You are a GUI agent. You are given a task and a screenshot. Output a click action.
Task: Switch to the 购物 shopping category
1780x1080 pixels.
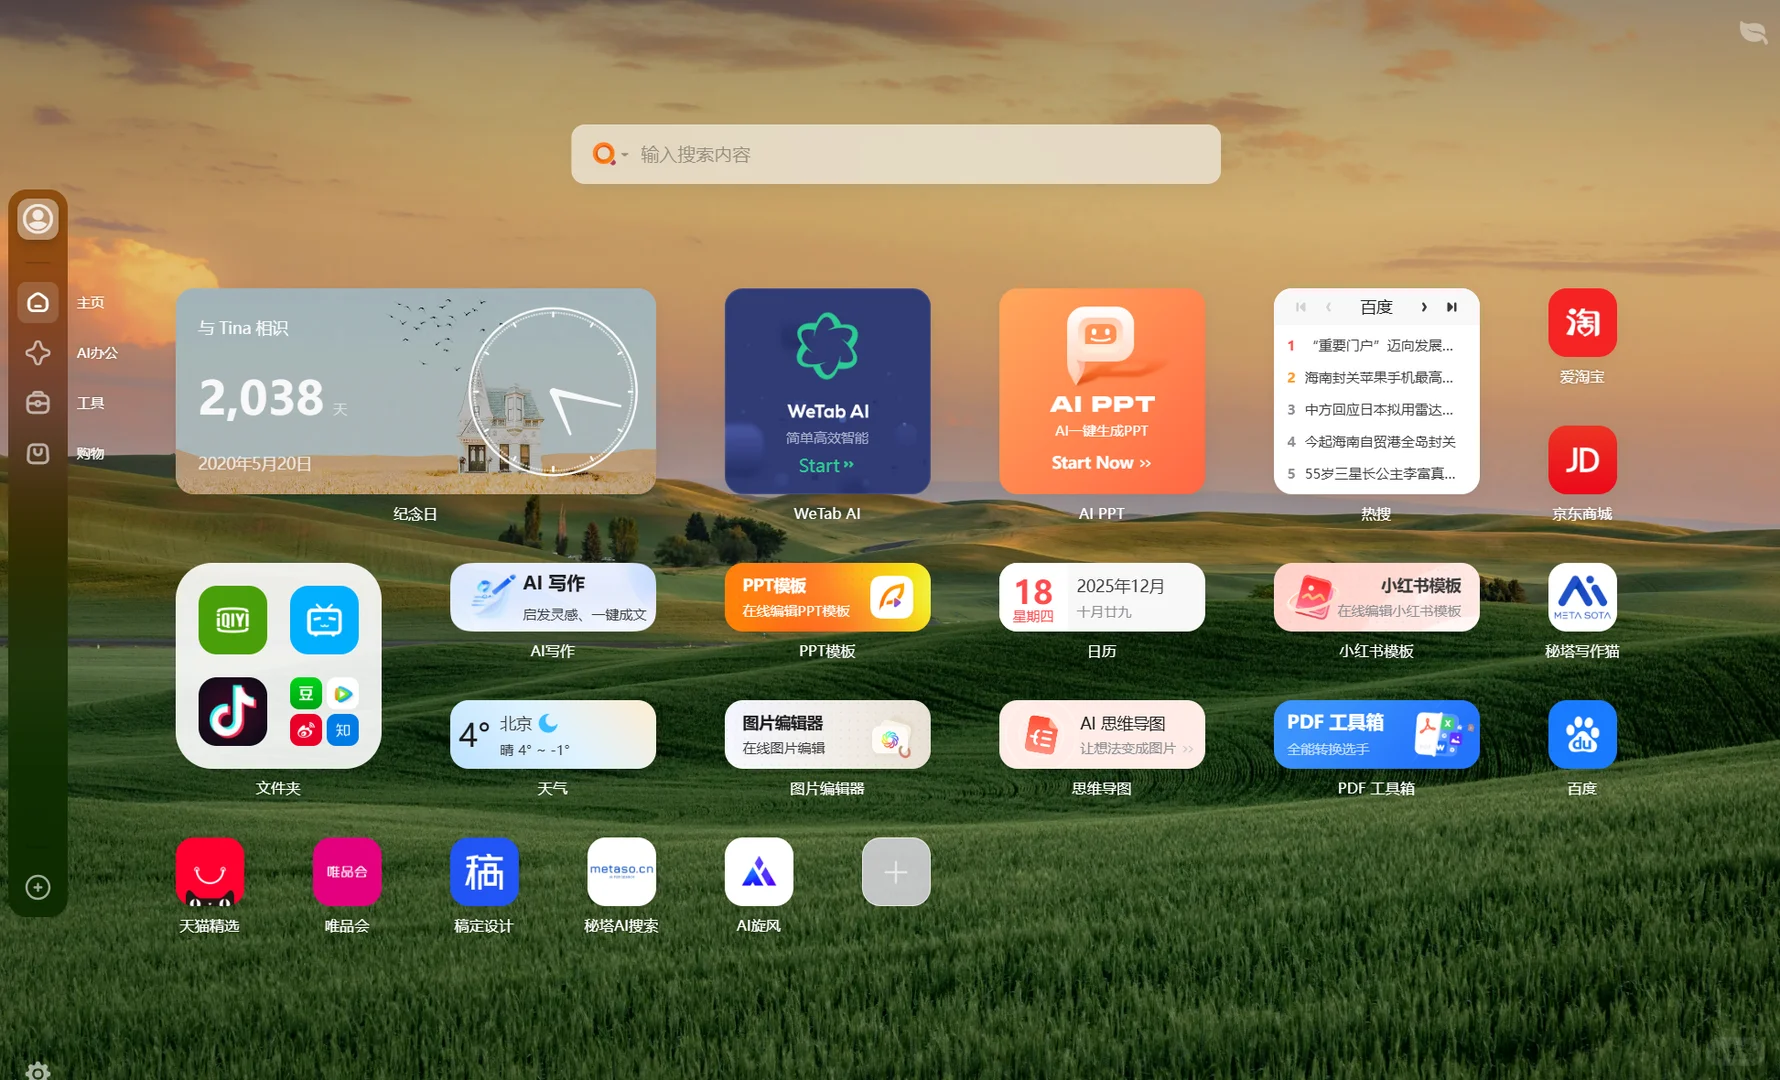point(38,453)
